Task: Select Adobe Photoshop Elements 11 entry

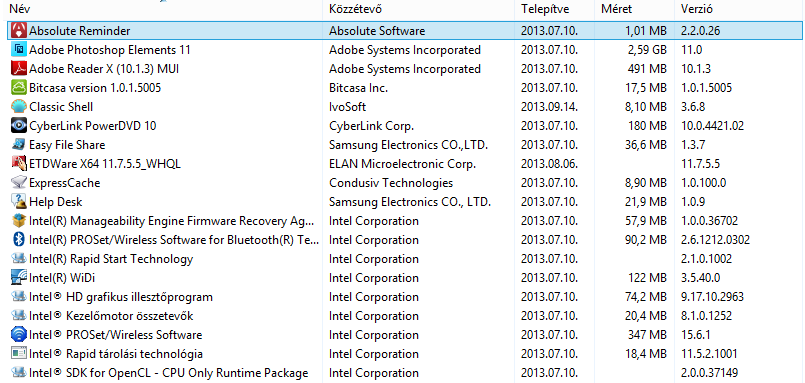Action: click(x=110, y=50)
